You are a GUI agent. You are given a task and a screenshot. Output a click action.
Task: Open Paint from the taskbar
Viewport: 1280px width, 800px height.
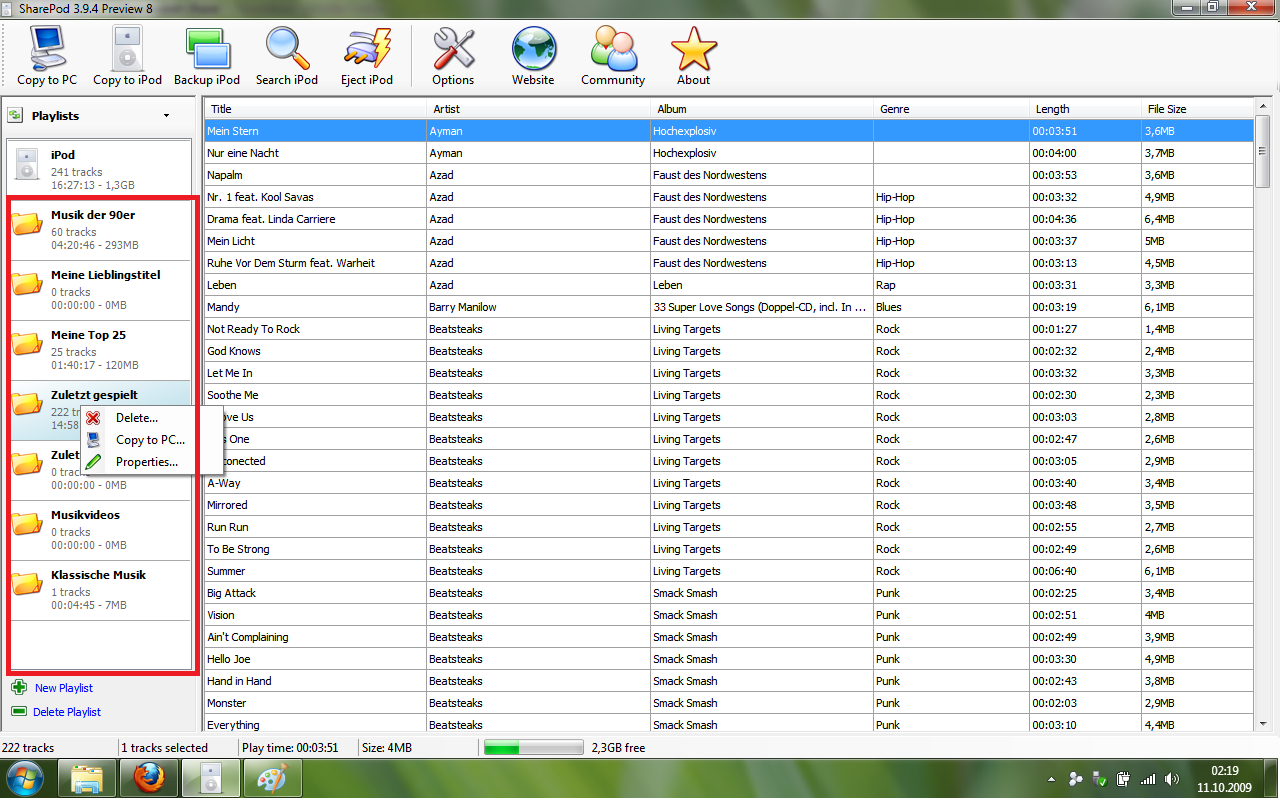[273, 778]
